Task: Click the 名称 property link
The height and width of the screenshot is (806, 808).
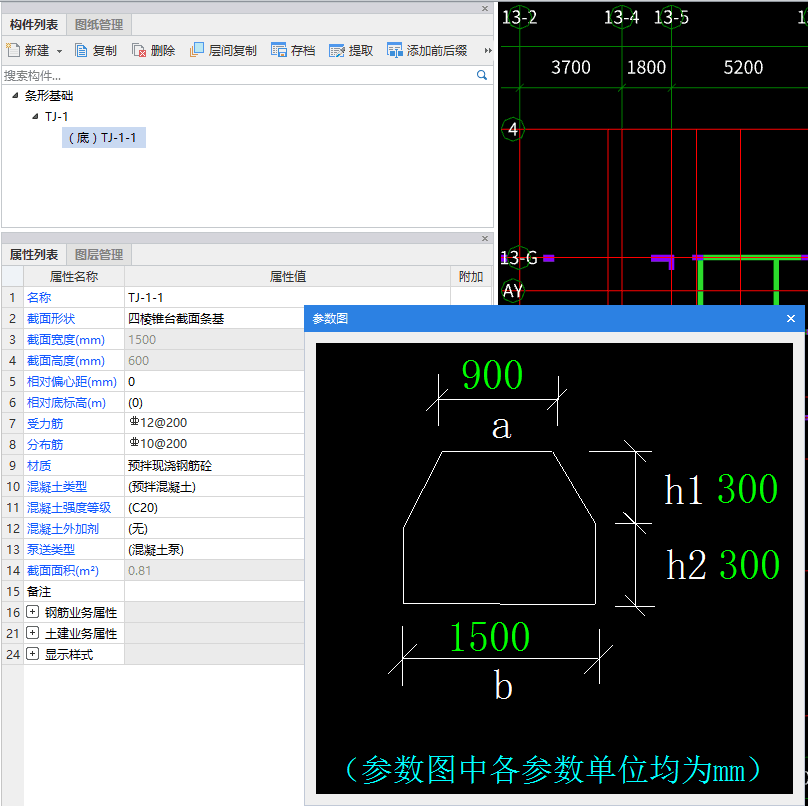Action: (x=39, y=297)
